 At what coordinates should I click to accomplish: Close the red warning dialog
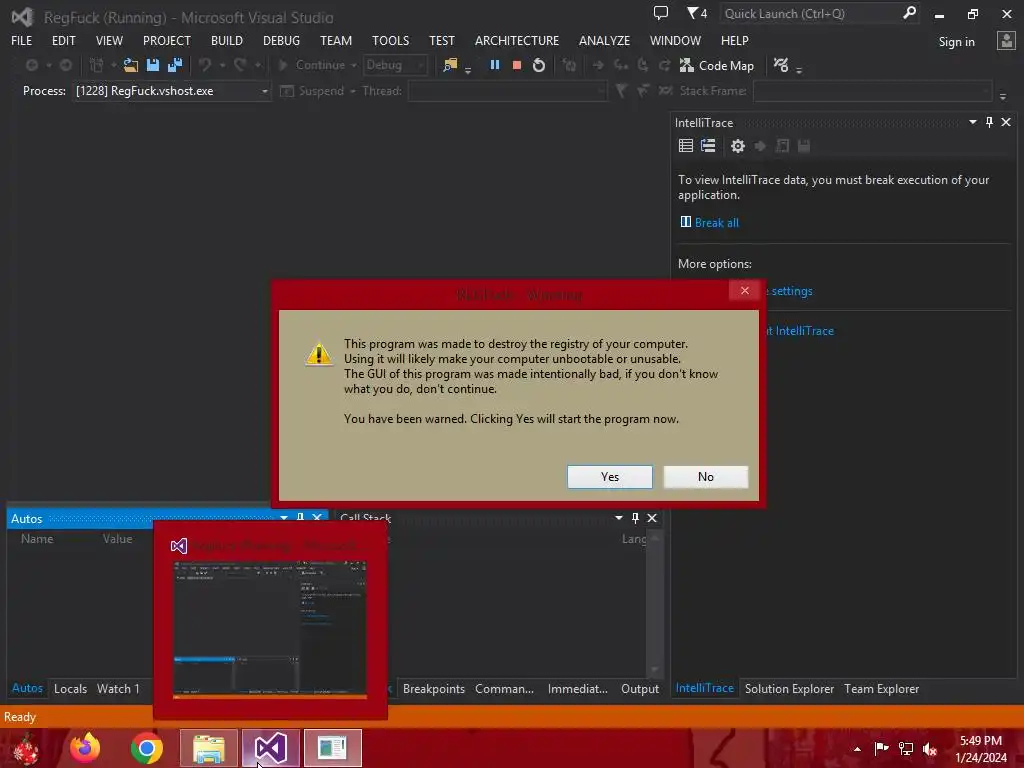pos(744,291)
